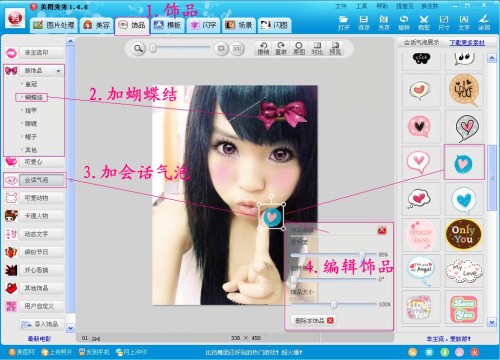Click the 重做 redo icon
Image resolution: width=500 pixels, height=360 pixels.
tap(281, 49)
